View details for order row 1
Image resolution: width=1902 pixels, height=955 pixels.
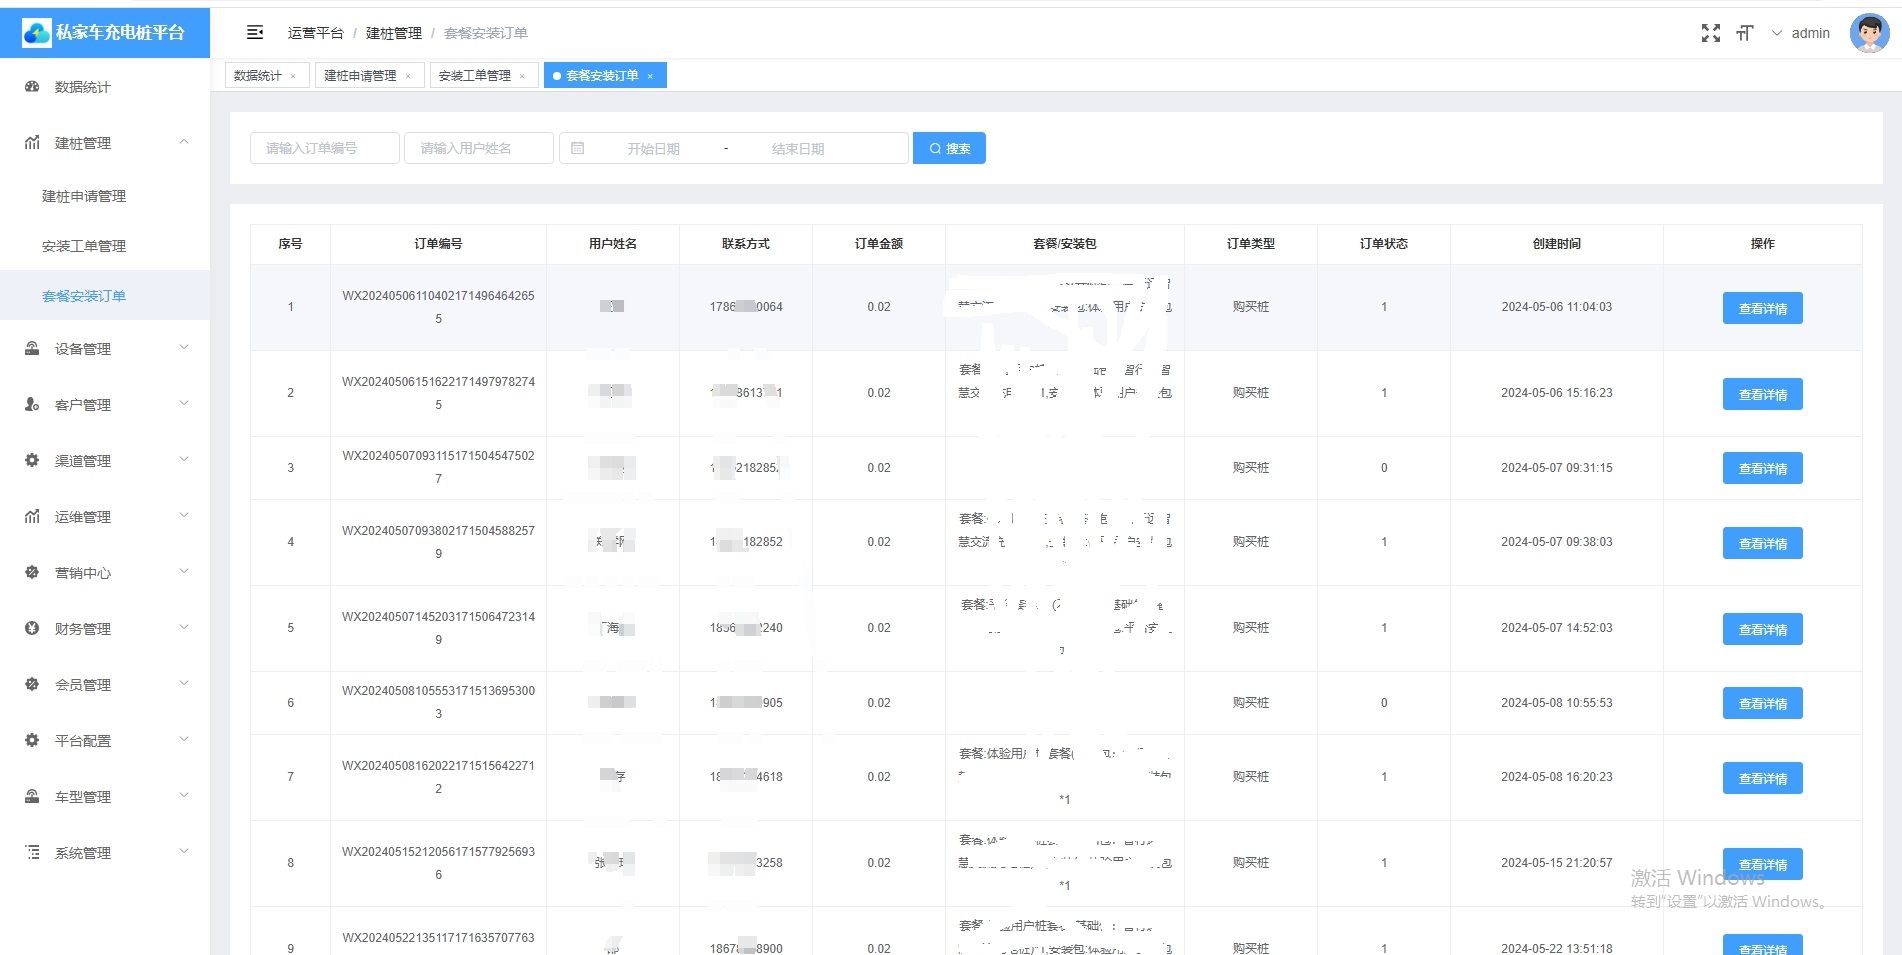[1762, 308]
